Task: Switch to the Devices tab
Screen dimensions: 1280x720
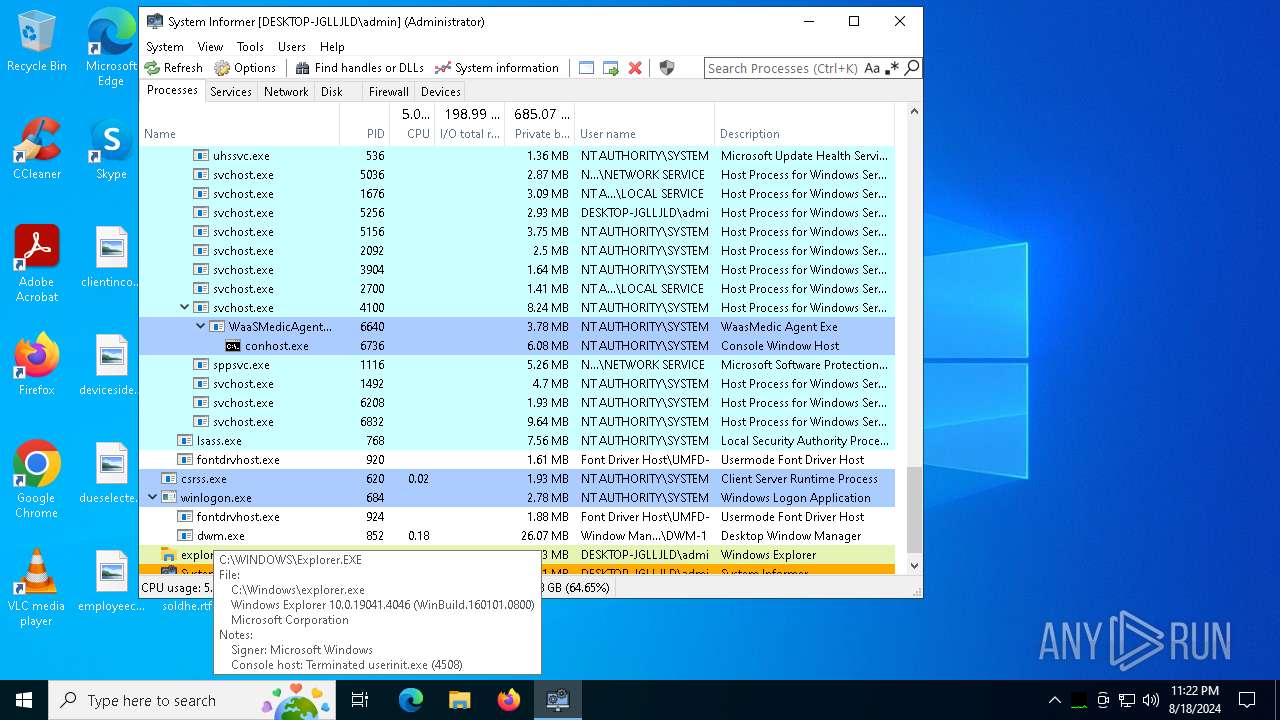Action: tap(441, 91)
